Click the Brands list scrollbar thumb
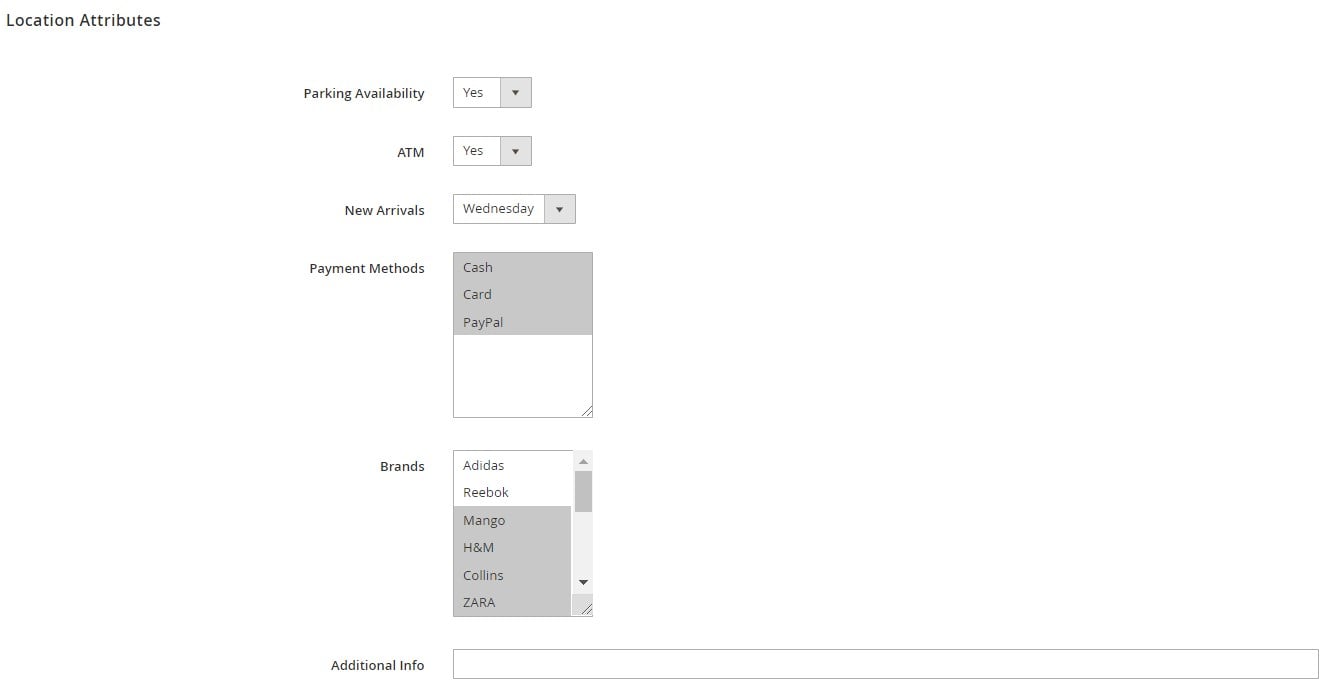Screen dimensions: 1334x694 (x=583, y=491)
